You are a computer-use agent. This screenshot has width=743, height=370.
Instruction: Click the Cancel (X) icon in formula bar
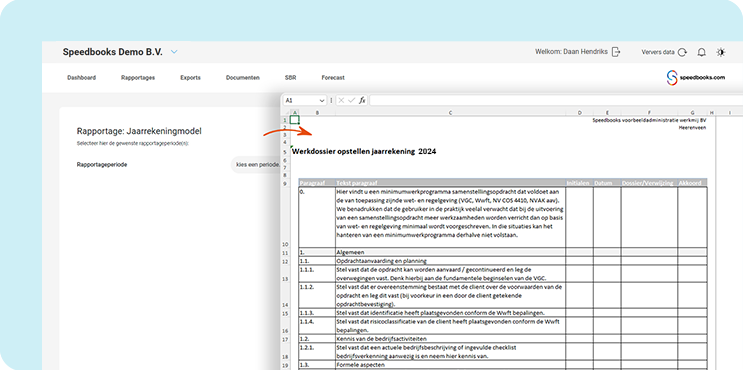[x=341, y=100]
